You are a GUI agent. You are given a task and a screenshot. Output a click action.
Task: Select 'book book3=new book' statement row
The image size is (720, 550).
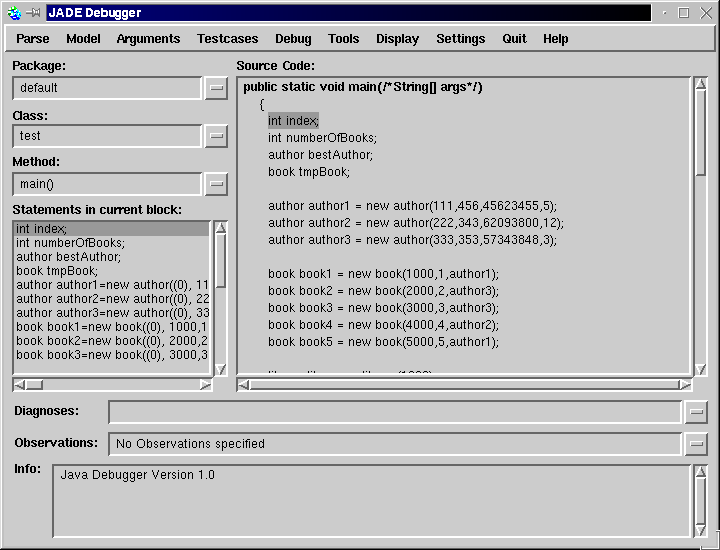[112, 355]
